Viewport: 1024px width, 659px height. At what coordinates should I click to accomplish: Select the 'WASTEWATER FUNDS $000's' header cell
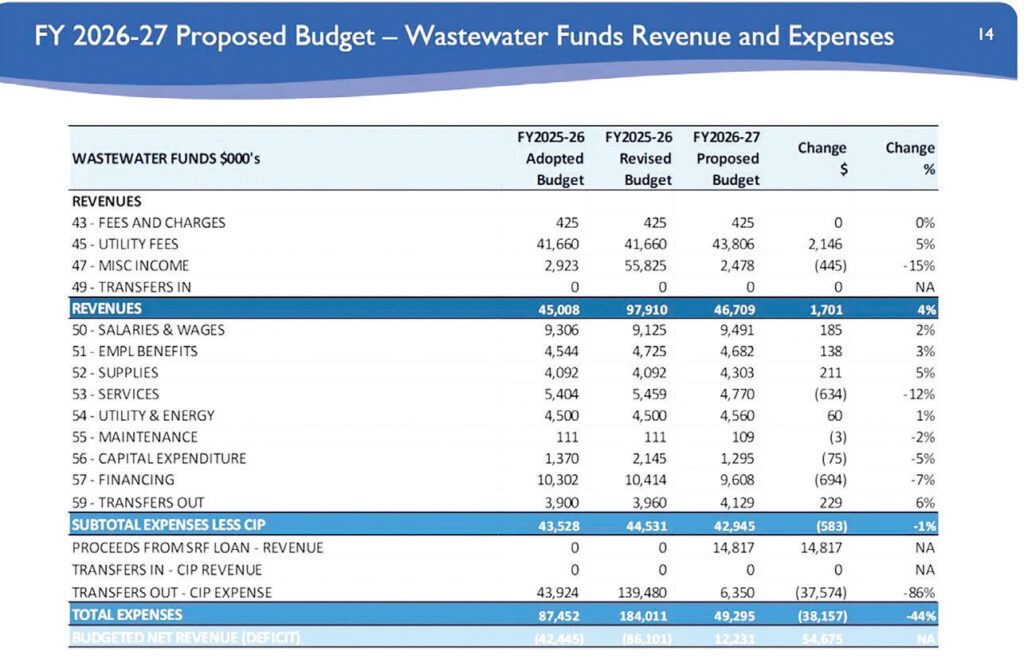[166, 159]
